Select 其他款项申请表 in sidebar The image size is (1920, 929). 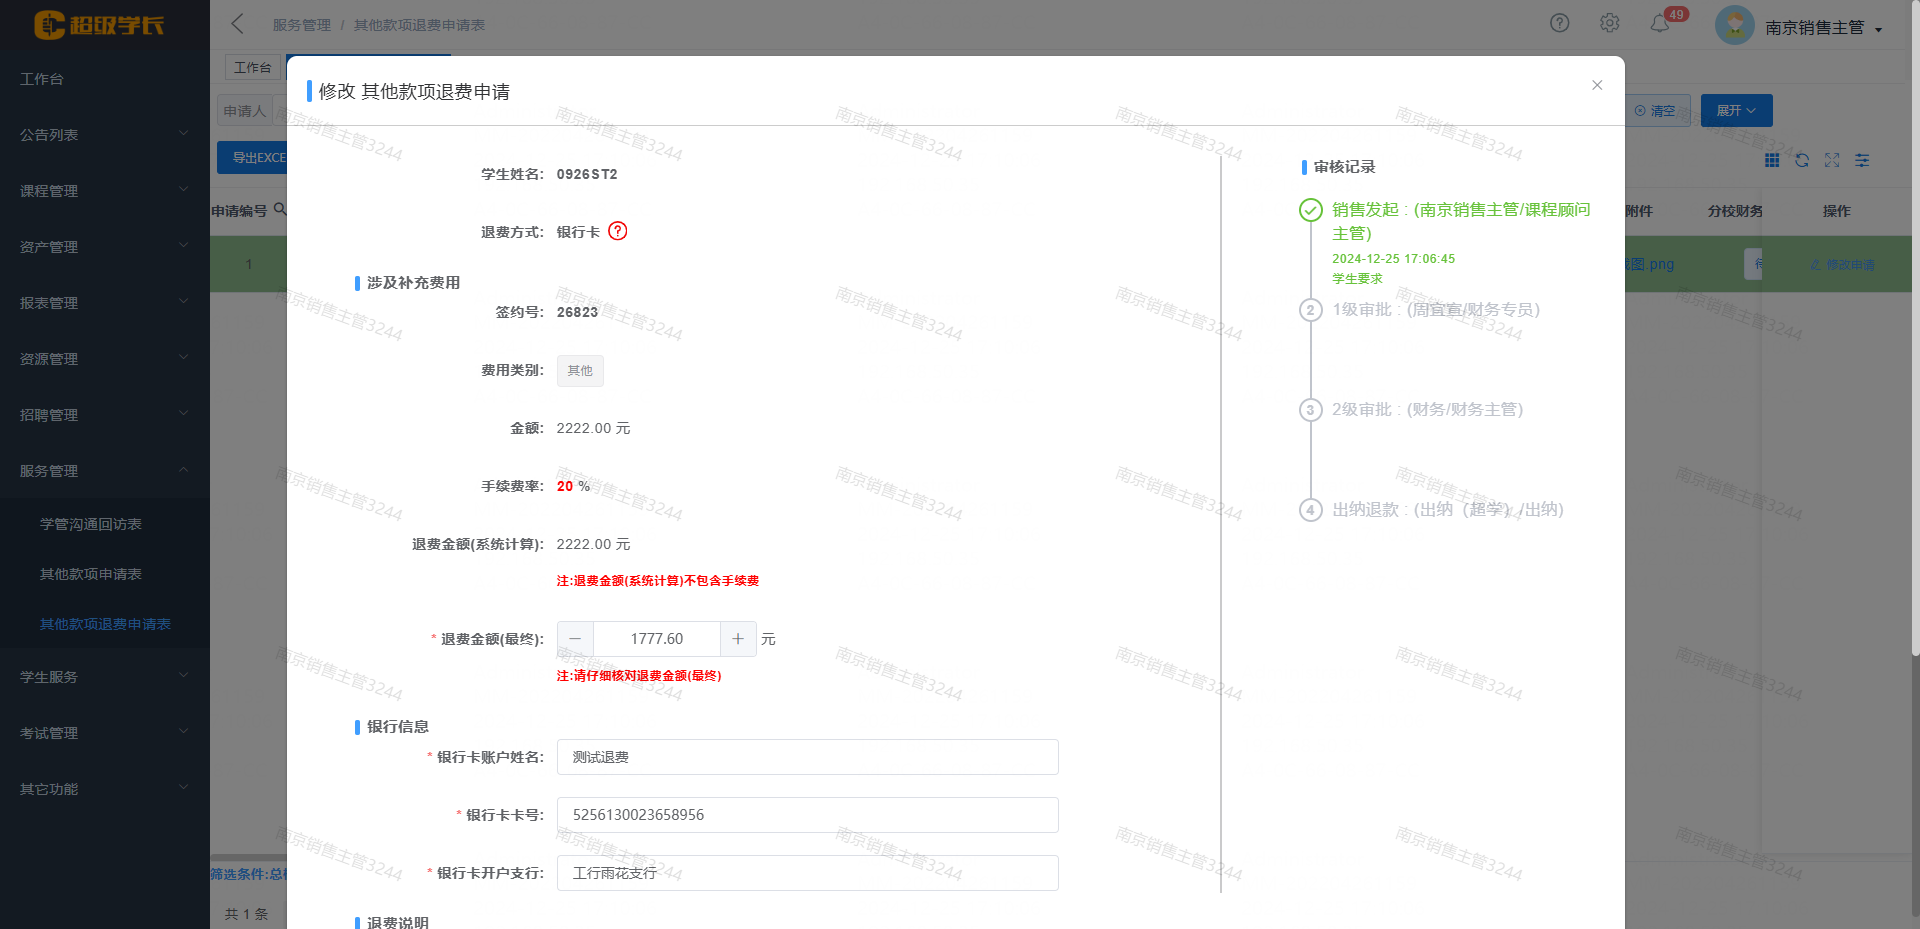[91, 574]
